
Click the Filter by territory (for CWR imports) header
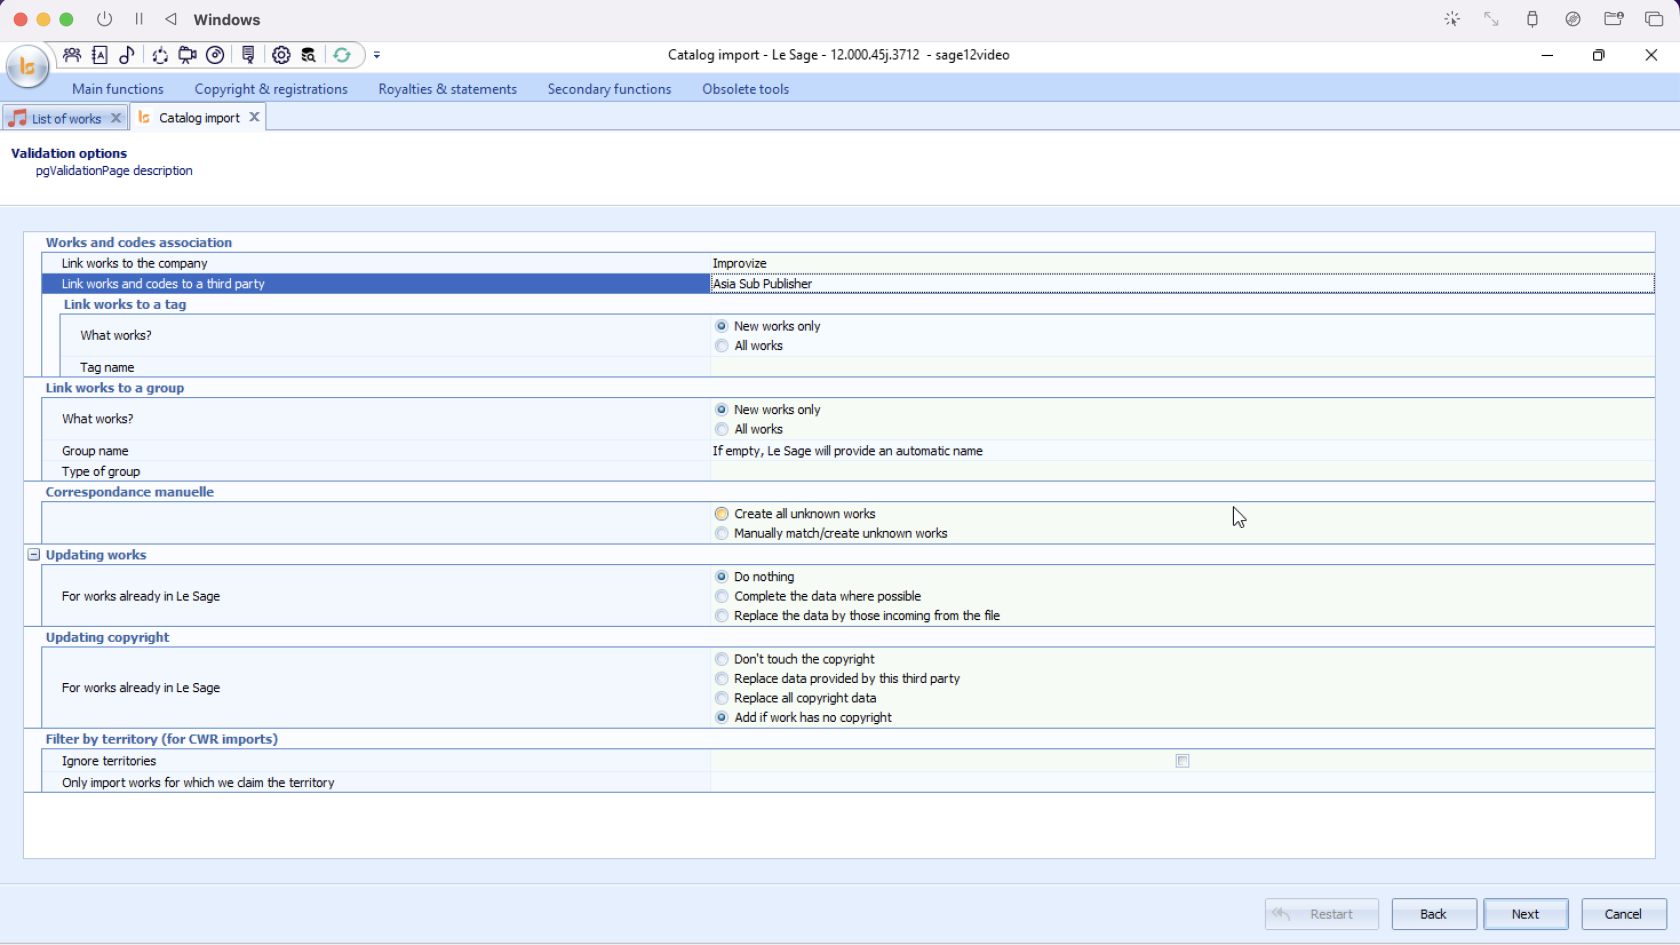pyautogui.click(x=161, y=739)
